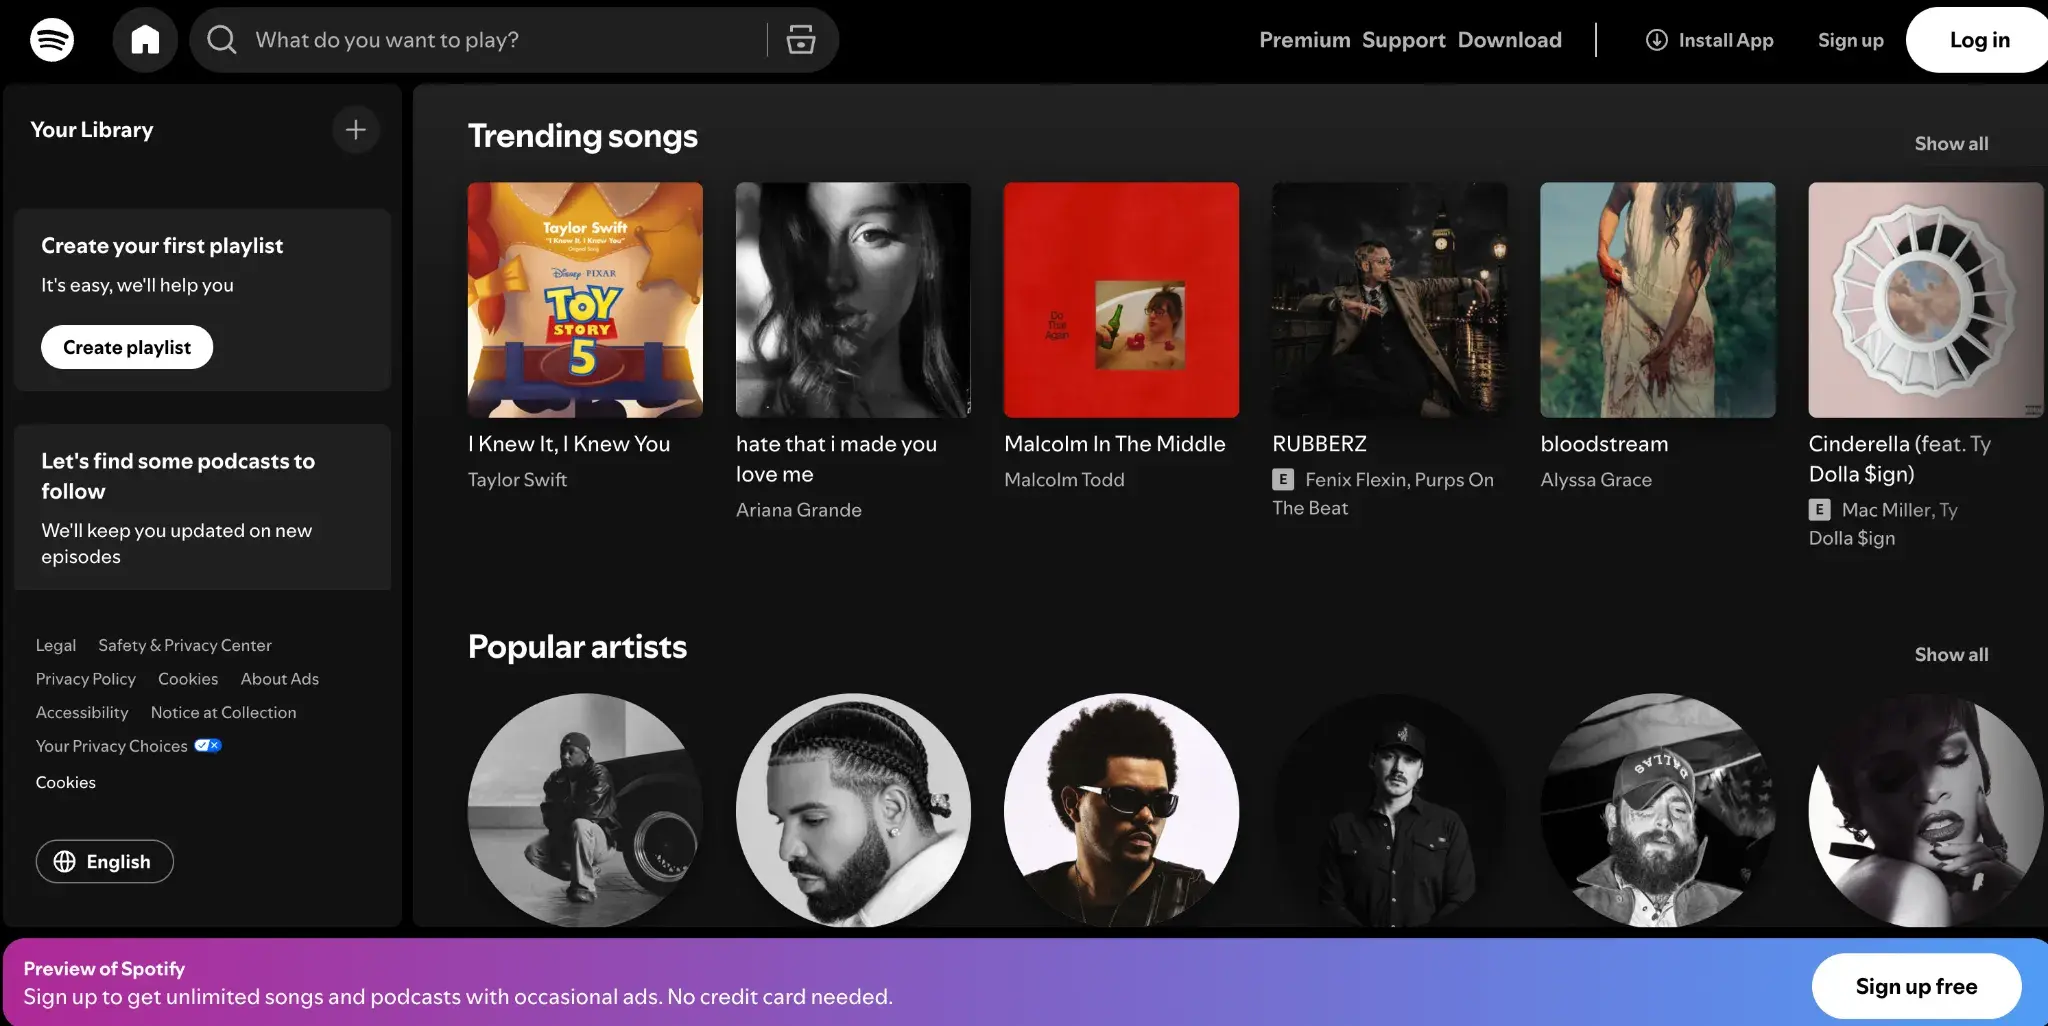Click the 'I Knew It, I Knew You' title
The height and width of the screenshot is (1026, 2048).
click(x=569, y=444)
